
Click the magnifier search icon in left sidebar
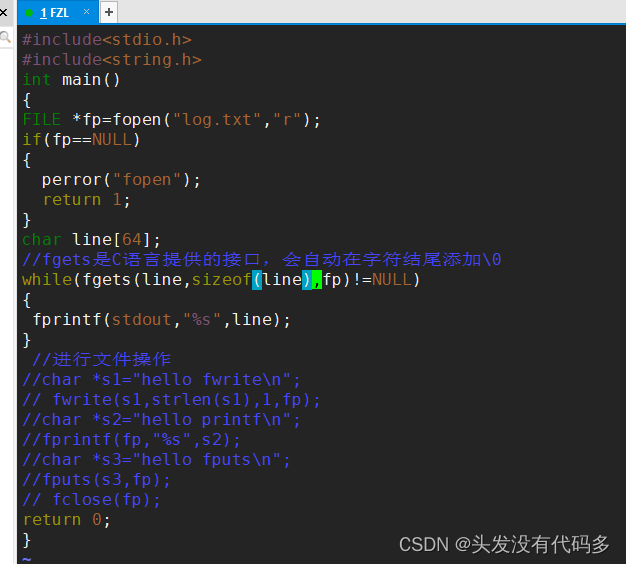pos(5,37)
